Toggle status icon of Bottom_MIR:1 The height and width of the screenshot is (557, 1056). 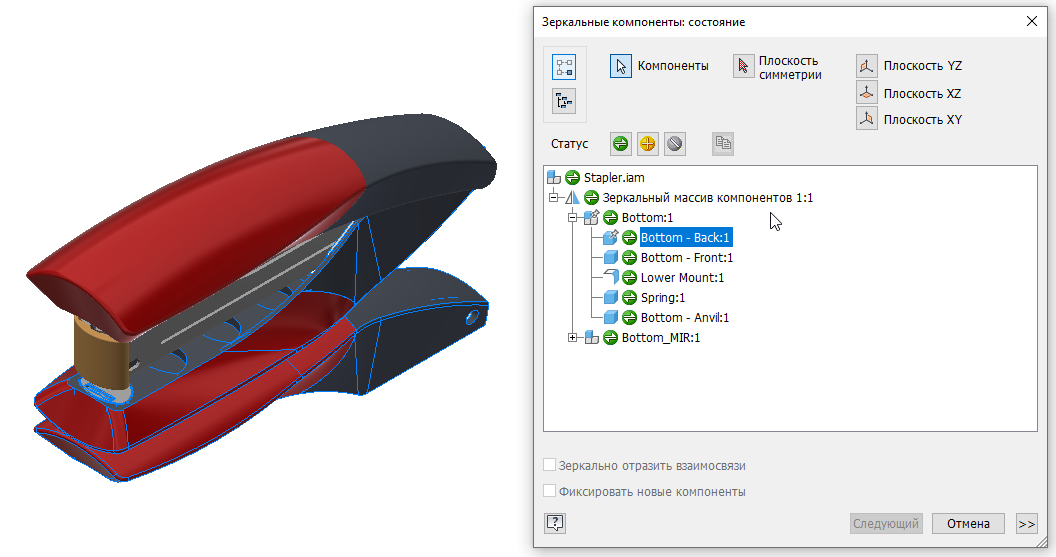pos(610,337)
